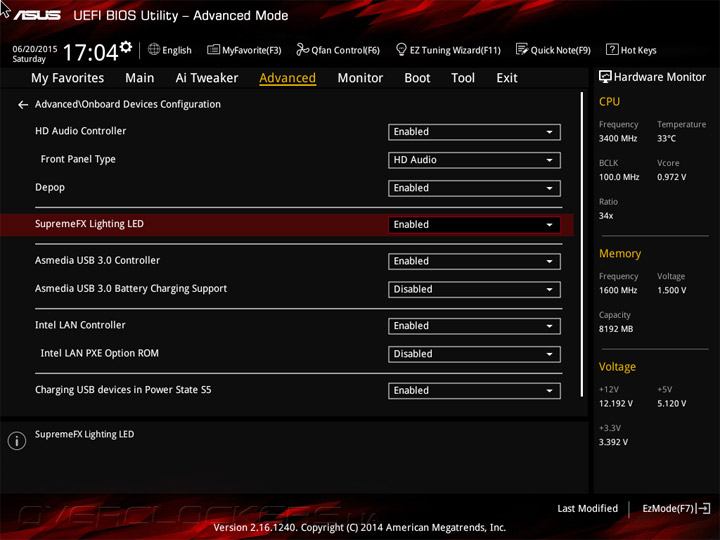The width and height of the screenshot is (720, 540).
Task: Open Quick Note(F9) label
Action: [561, 50]
